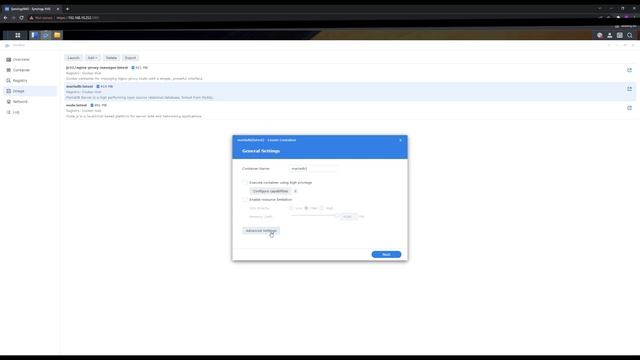640x360 pixels.
Task: Click the Memory Limit value field
Action: point(348,216)
